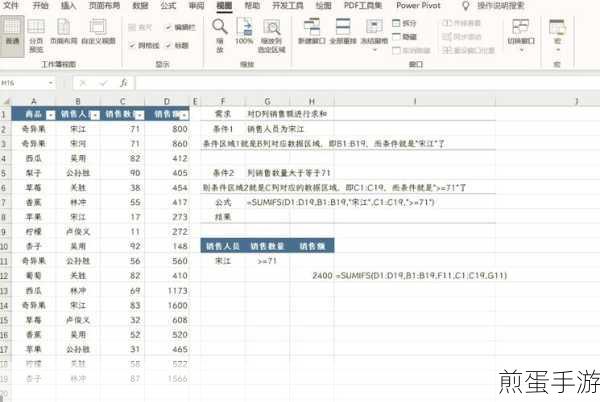
Task: Open the Power Pivot tab
Action: (418, 6)
